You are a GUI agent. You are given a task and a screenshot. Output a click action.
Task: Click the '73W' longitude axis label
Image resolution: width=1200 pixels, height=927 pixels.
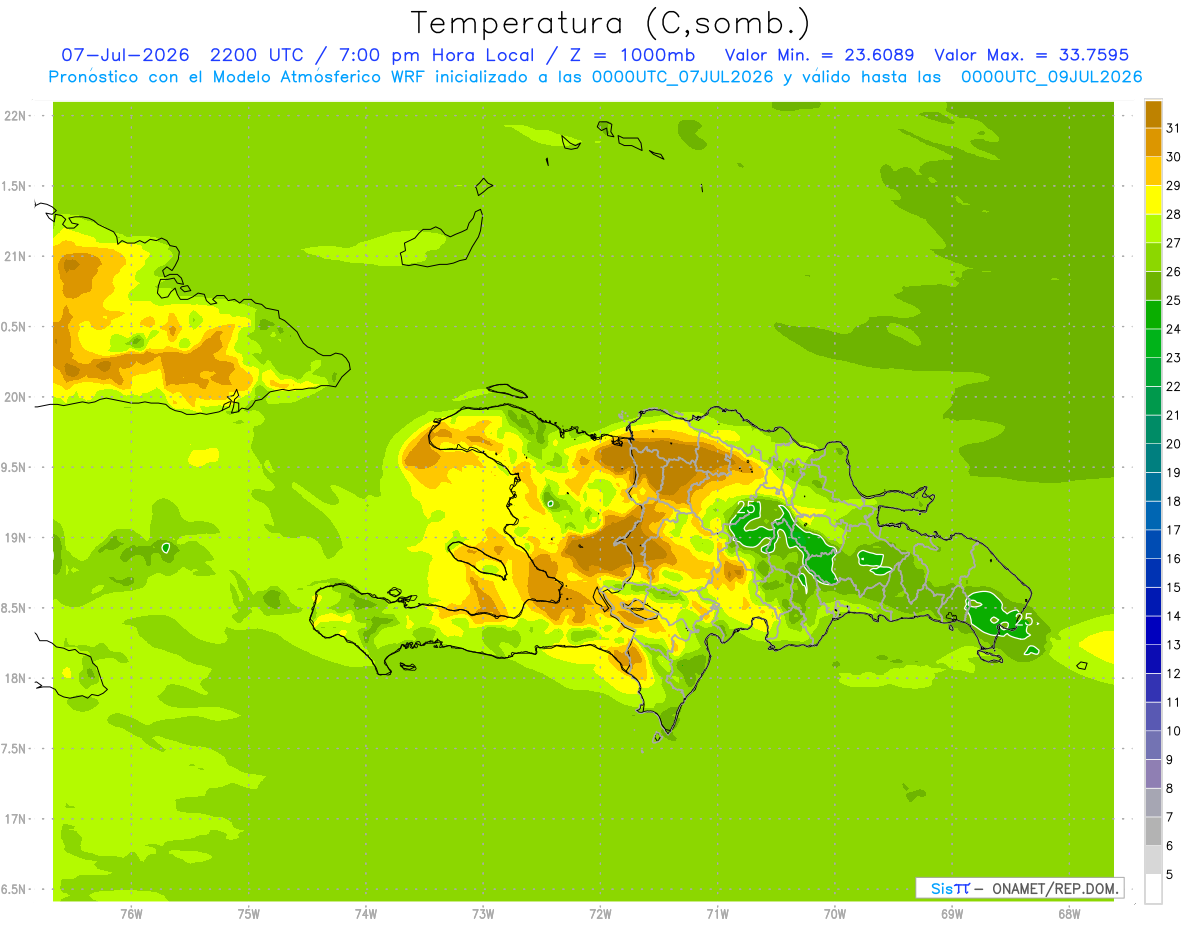[x=483, y=913]
